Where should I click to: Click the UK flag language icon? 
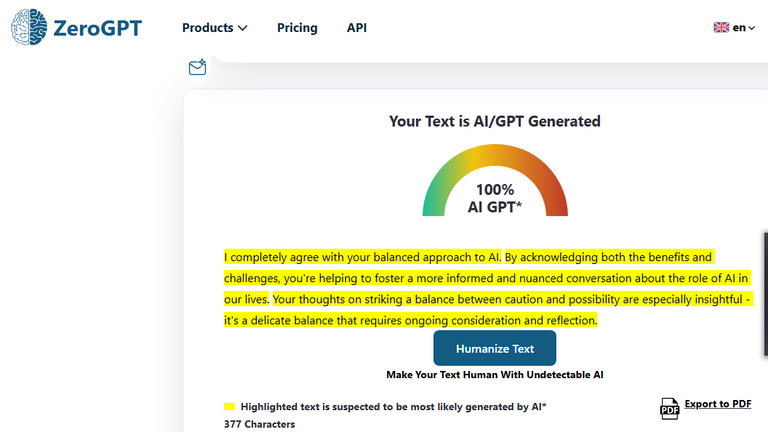(x=721, y=27)
